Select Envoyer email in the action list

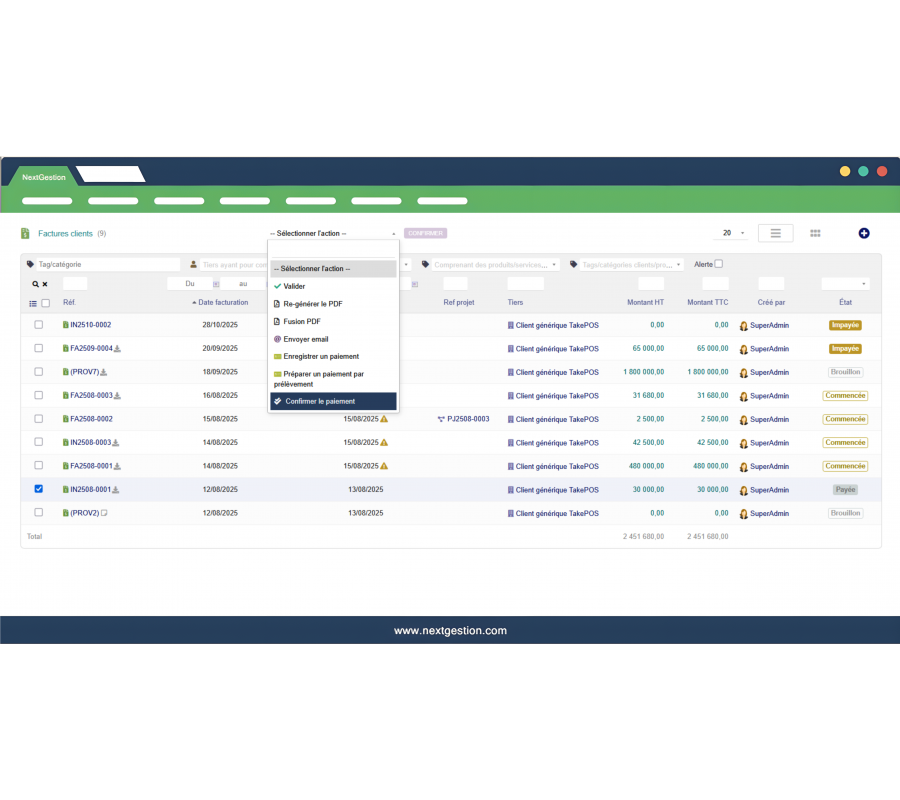[306, 339]
